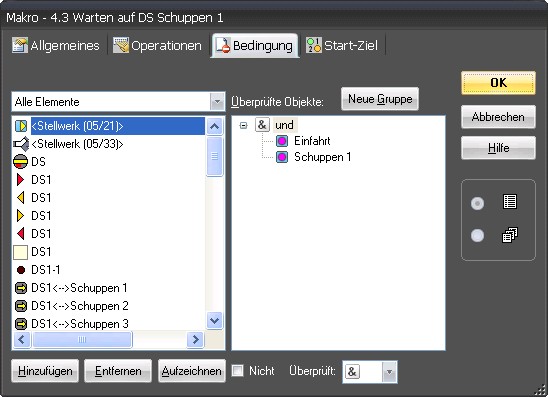Click the Hinzufügen button

tap(45, 371)
